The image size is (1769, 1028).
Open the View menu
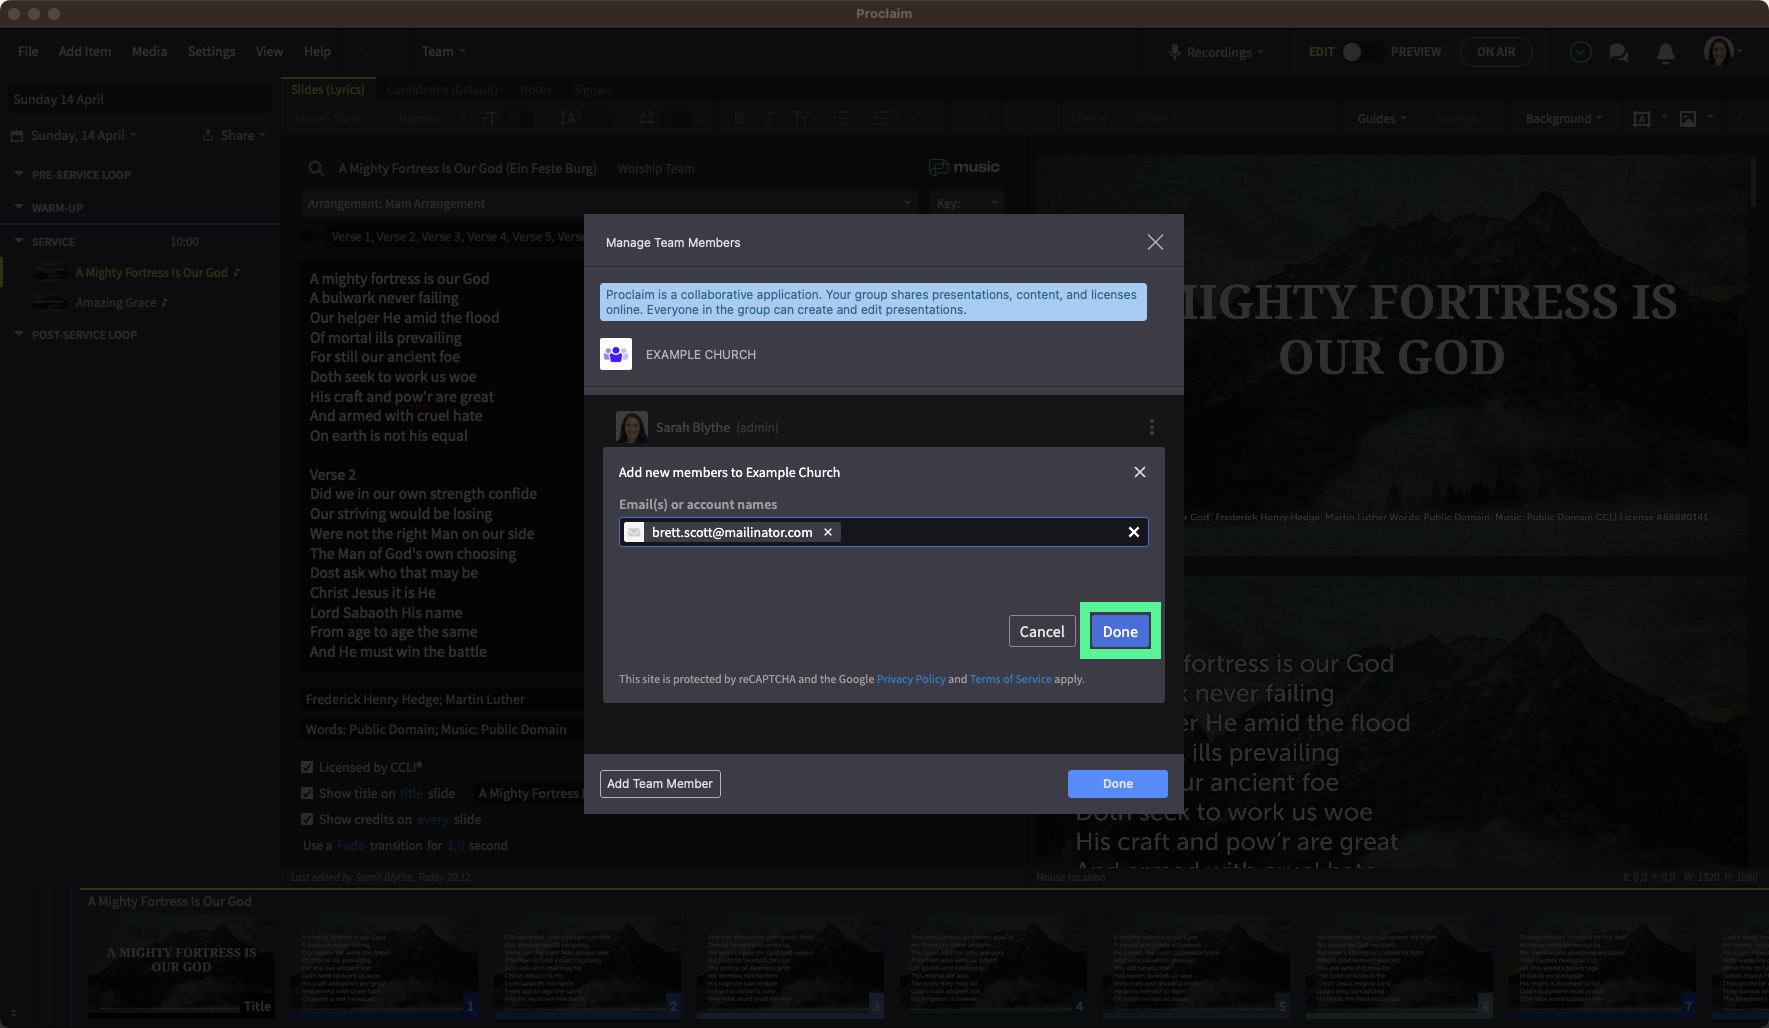(x=269, y=52)
